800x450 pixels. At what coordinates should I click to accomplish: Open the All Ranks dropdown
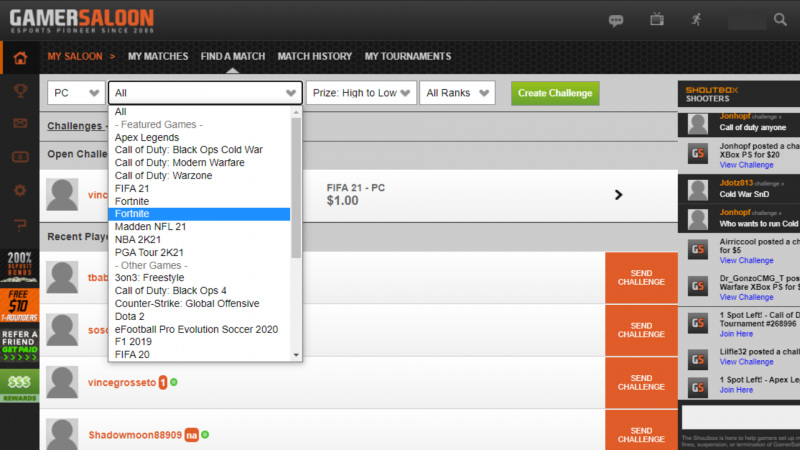pos(457,93)
